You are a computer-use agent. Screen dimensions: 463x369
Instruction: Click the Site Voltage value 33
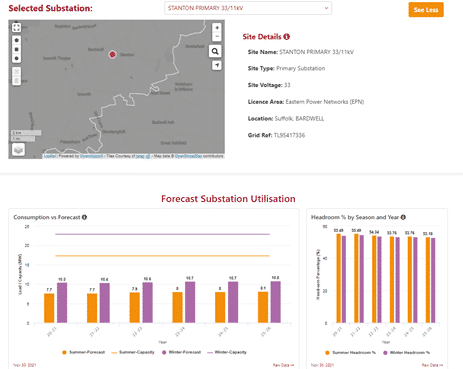(x=287, y=85)
